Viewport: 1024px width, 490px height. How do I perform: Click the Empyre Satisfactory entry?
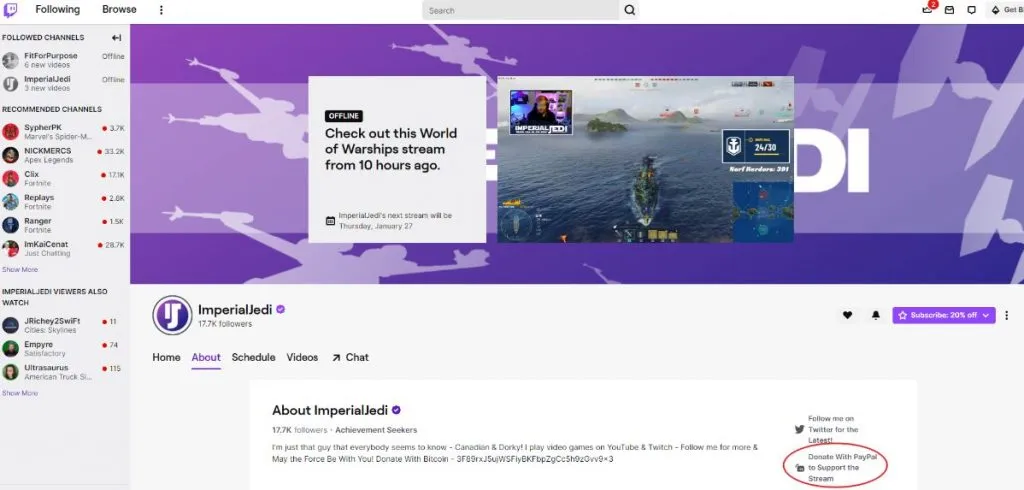pyautogui.click(x=65, y=349)
